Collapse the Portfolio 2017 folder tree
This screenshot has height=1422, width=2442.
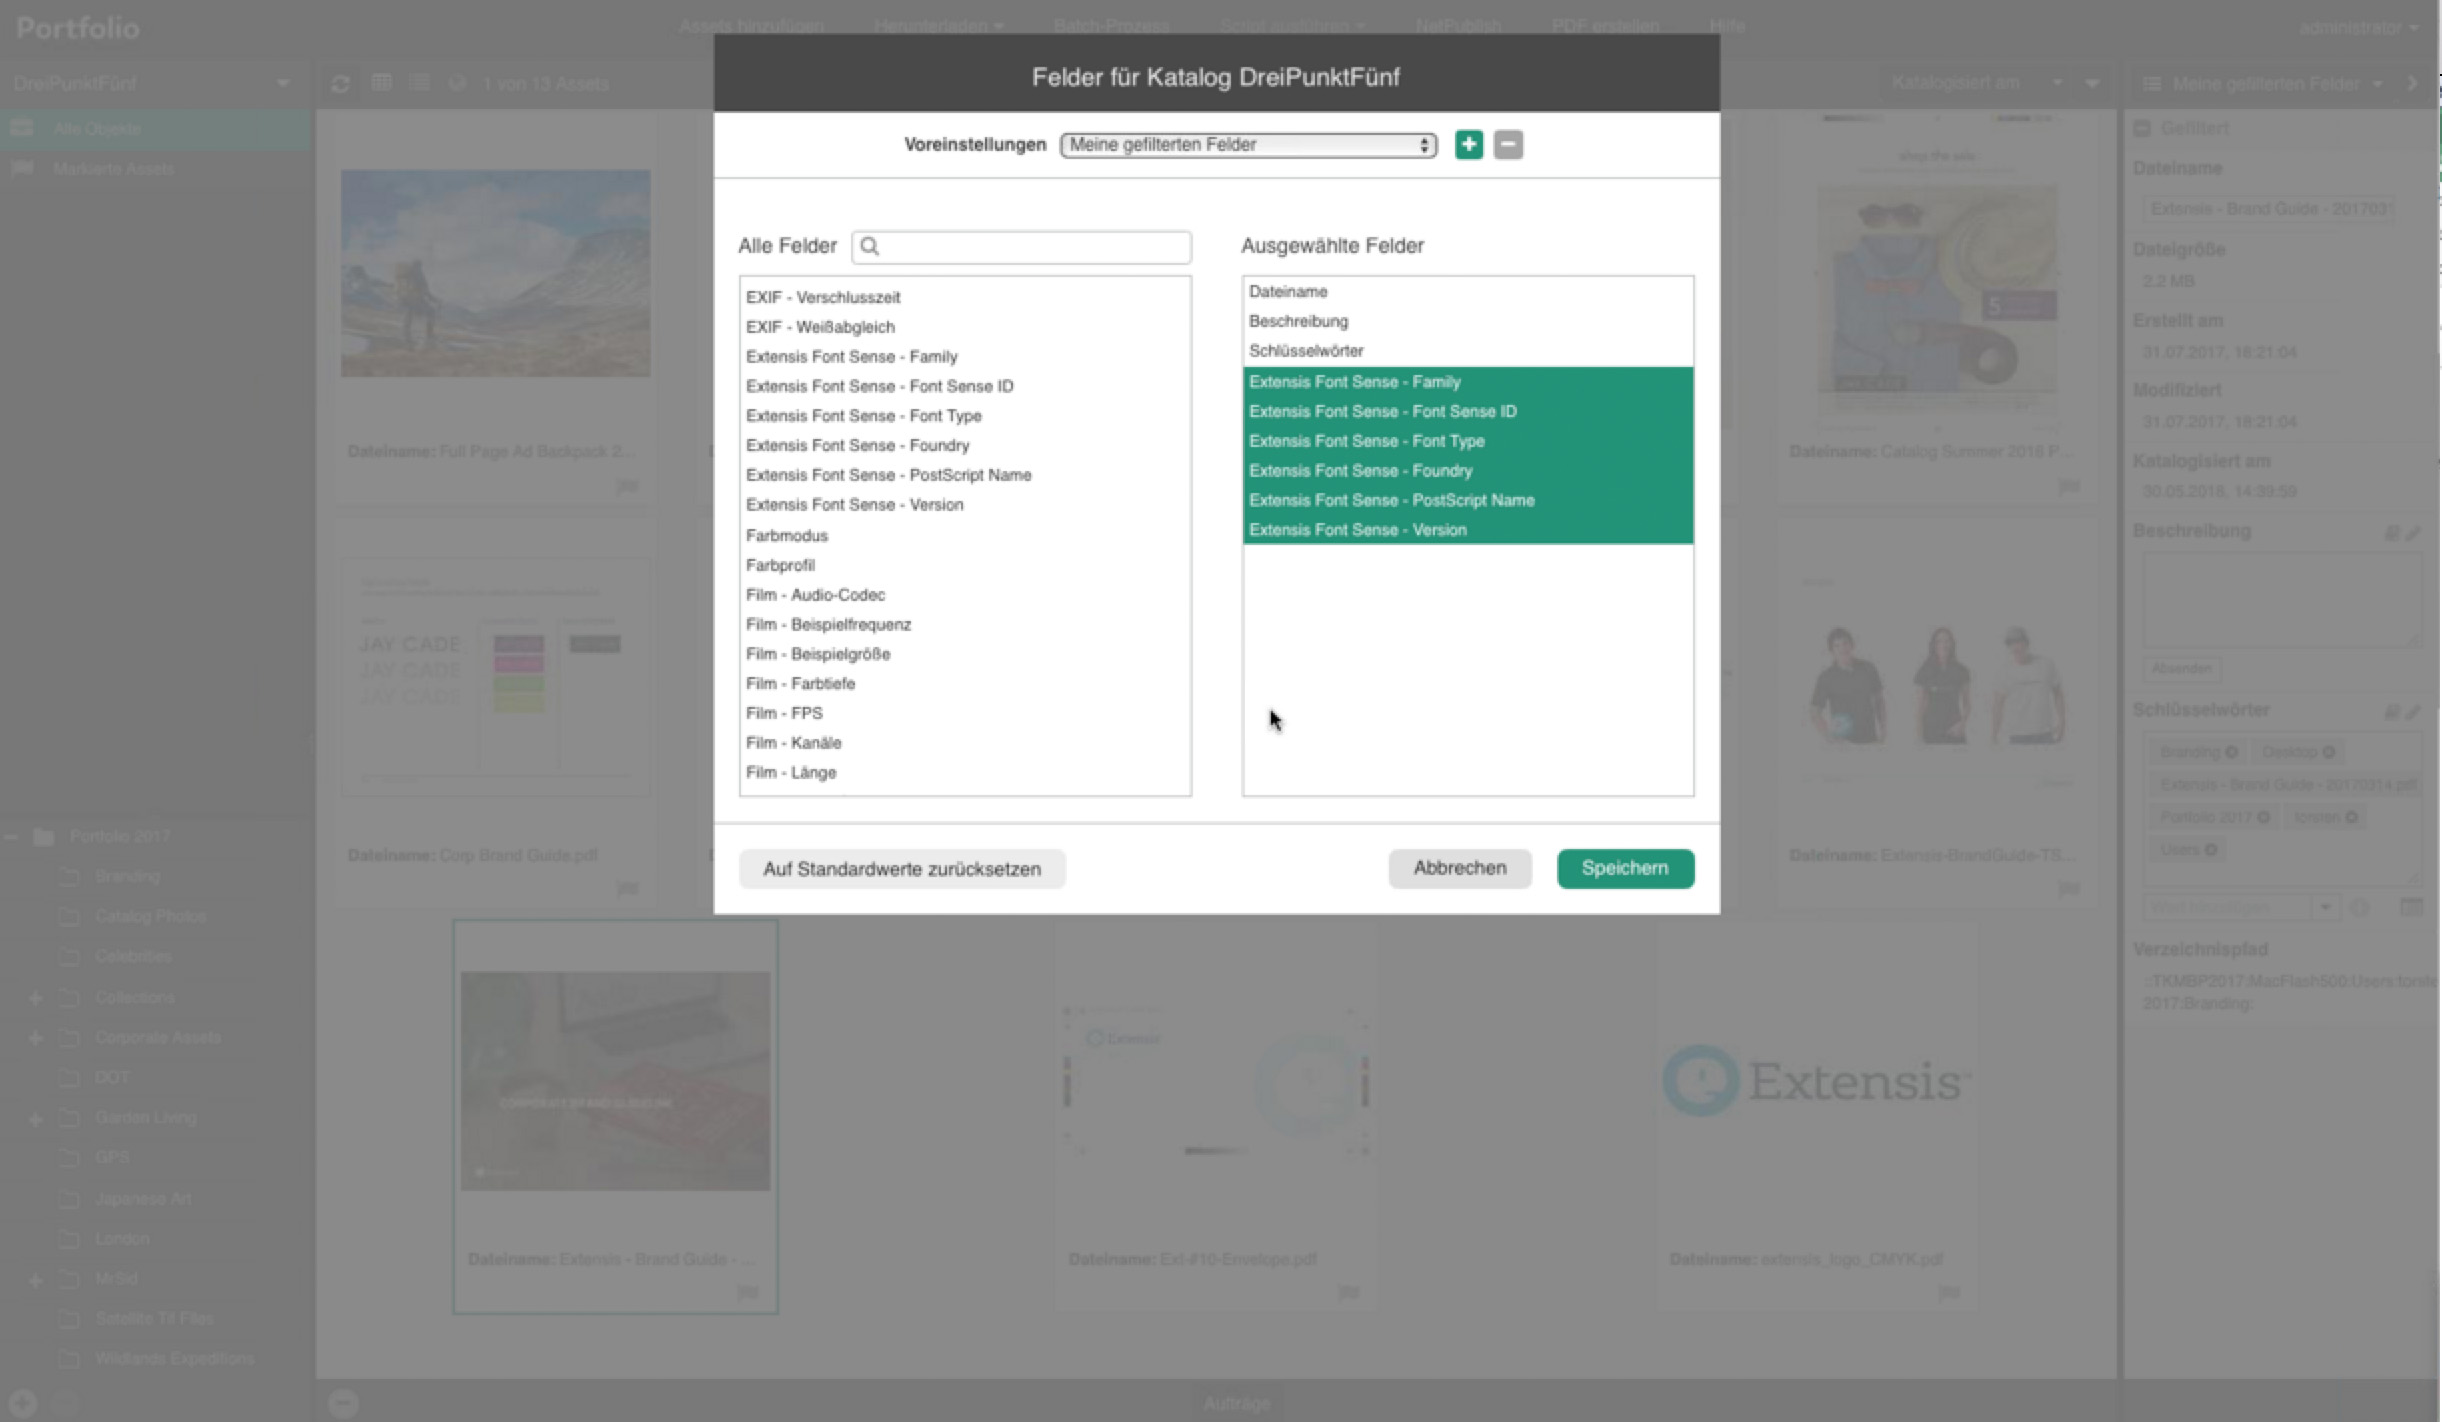tap(11, 836)
